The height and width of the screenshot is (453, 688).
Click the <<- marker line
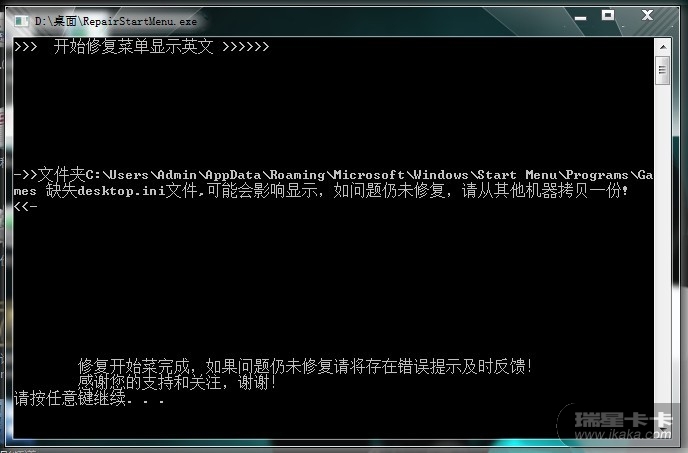click(x=26, y=206)
